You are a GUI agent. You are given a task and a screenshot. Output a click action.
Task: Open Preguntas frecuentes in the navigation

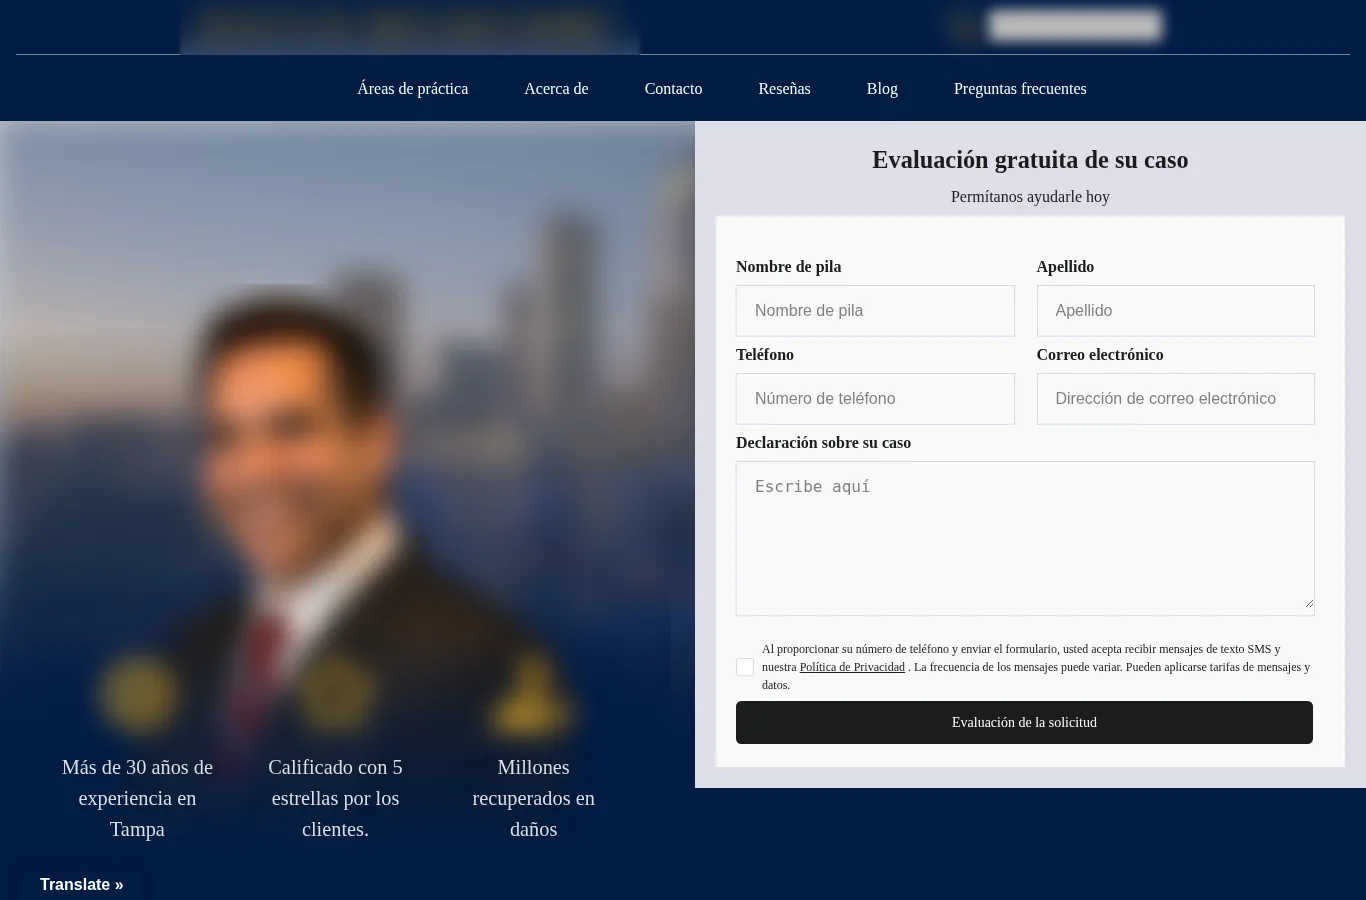[1020, 89]
